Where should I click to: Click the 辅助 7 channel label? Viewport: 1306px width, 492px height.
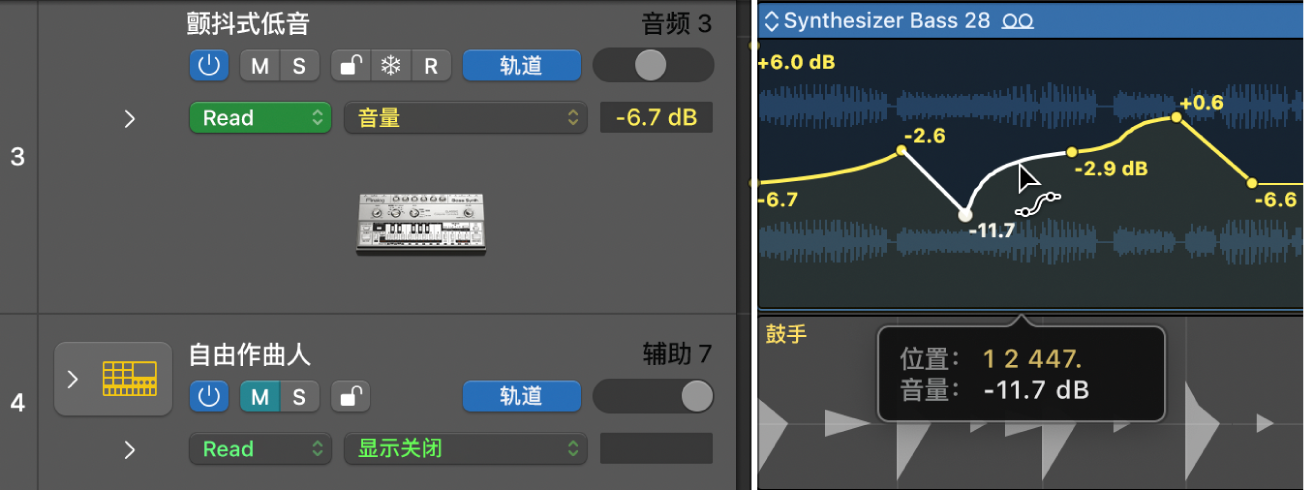click(676, 354)
